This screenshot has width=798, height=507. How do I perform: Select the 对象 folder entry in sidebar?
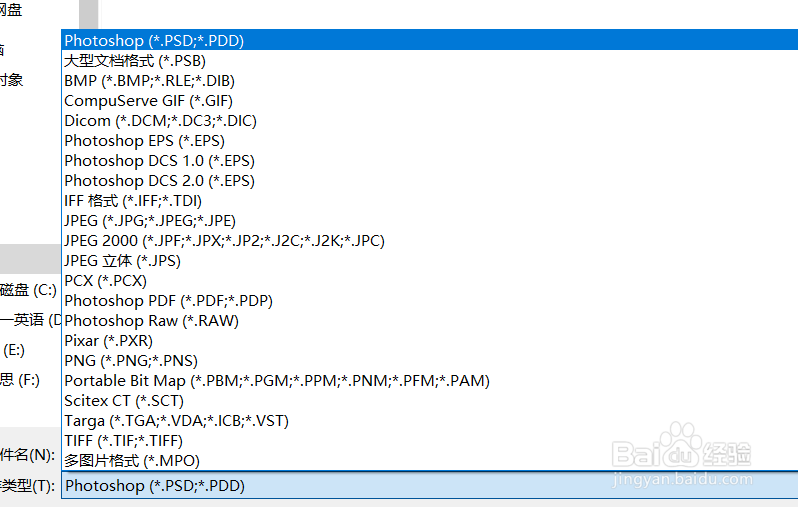click(x=12, y=80)
